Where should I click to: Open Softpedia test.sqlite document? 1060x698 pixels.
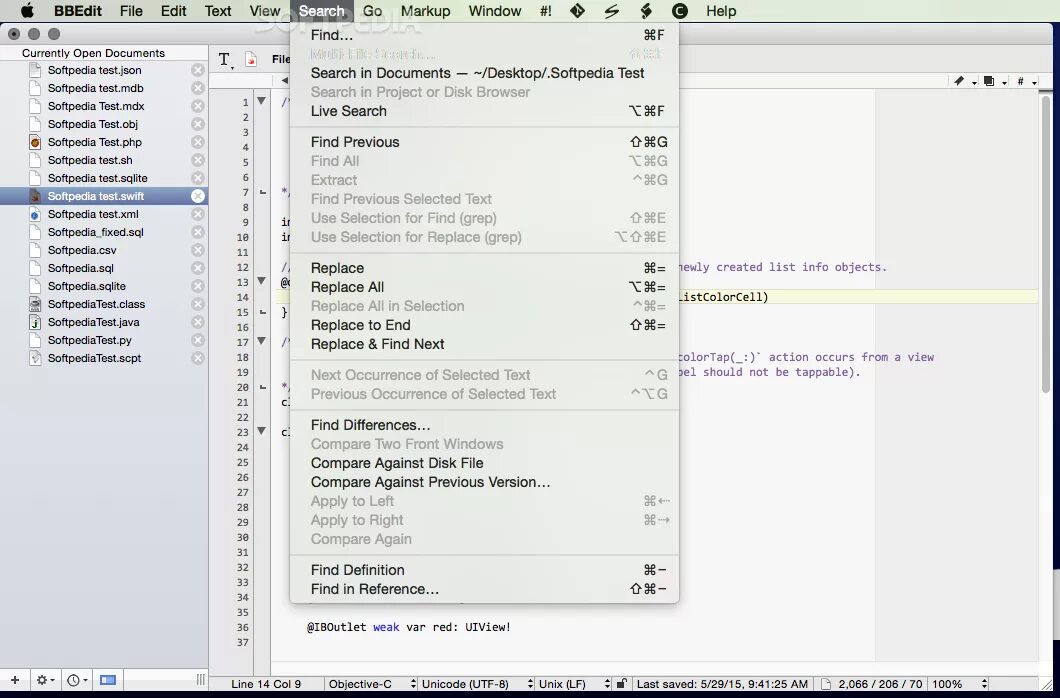click(104, 178)
